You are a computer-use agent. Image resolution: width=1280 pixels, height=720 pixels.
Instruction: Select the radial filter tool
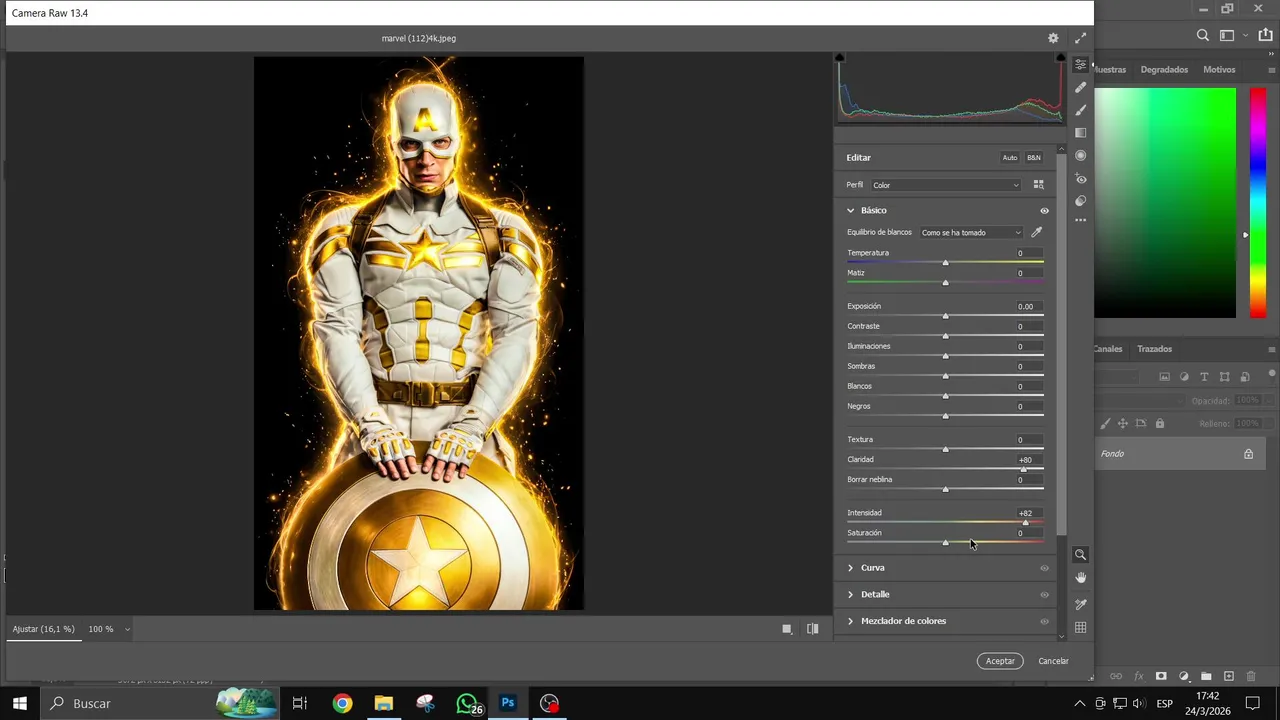(1080, 155)
